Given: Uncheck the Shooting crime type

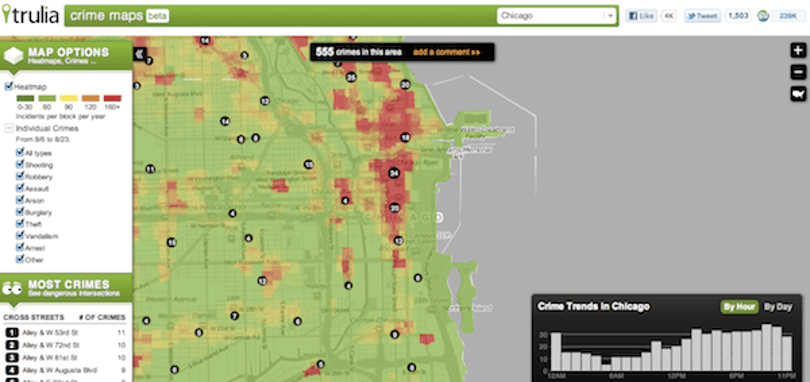Looking at the screenshot, I should click(20, 164).
